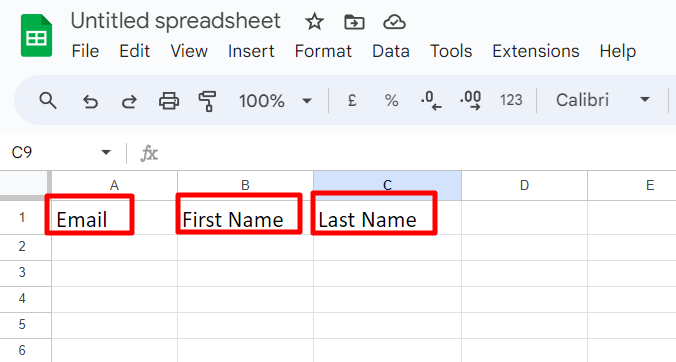Screen dimensions: 676x362
Task: Click the move to folder icon
Action: click(354, 22)
